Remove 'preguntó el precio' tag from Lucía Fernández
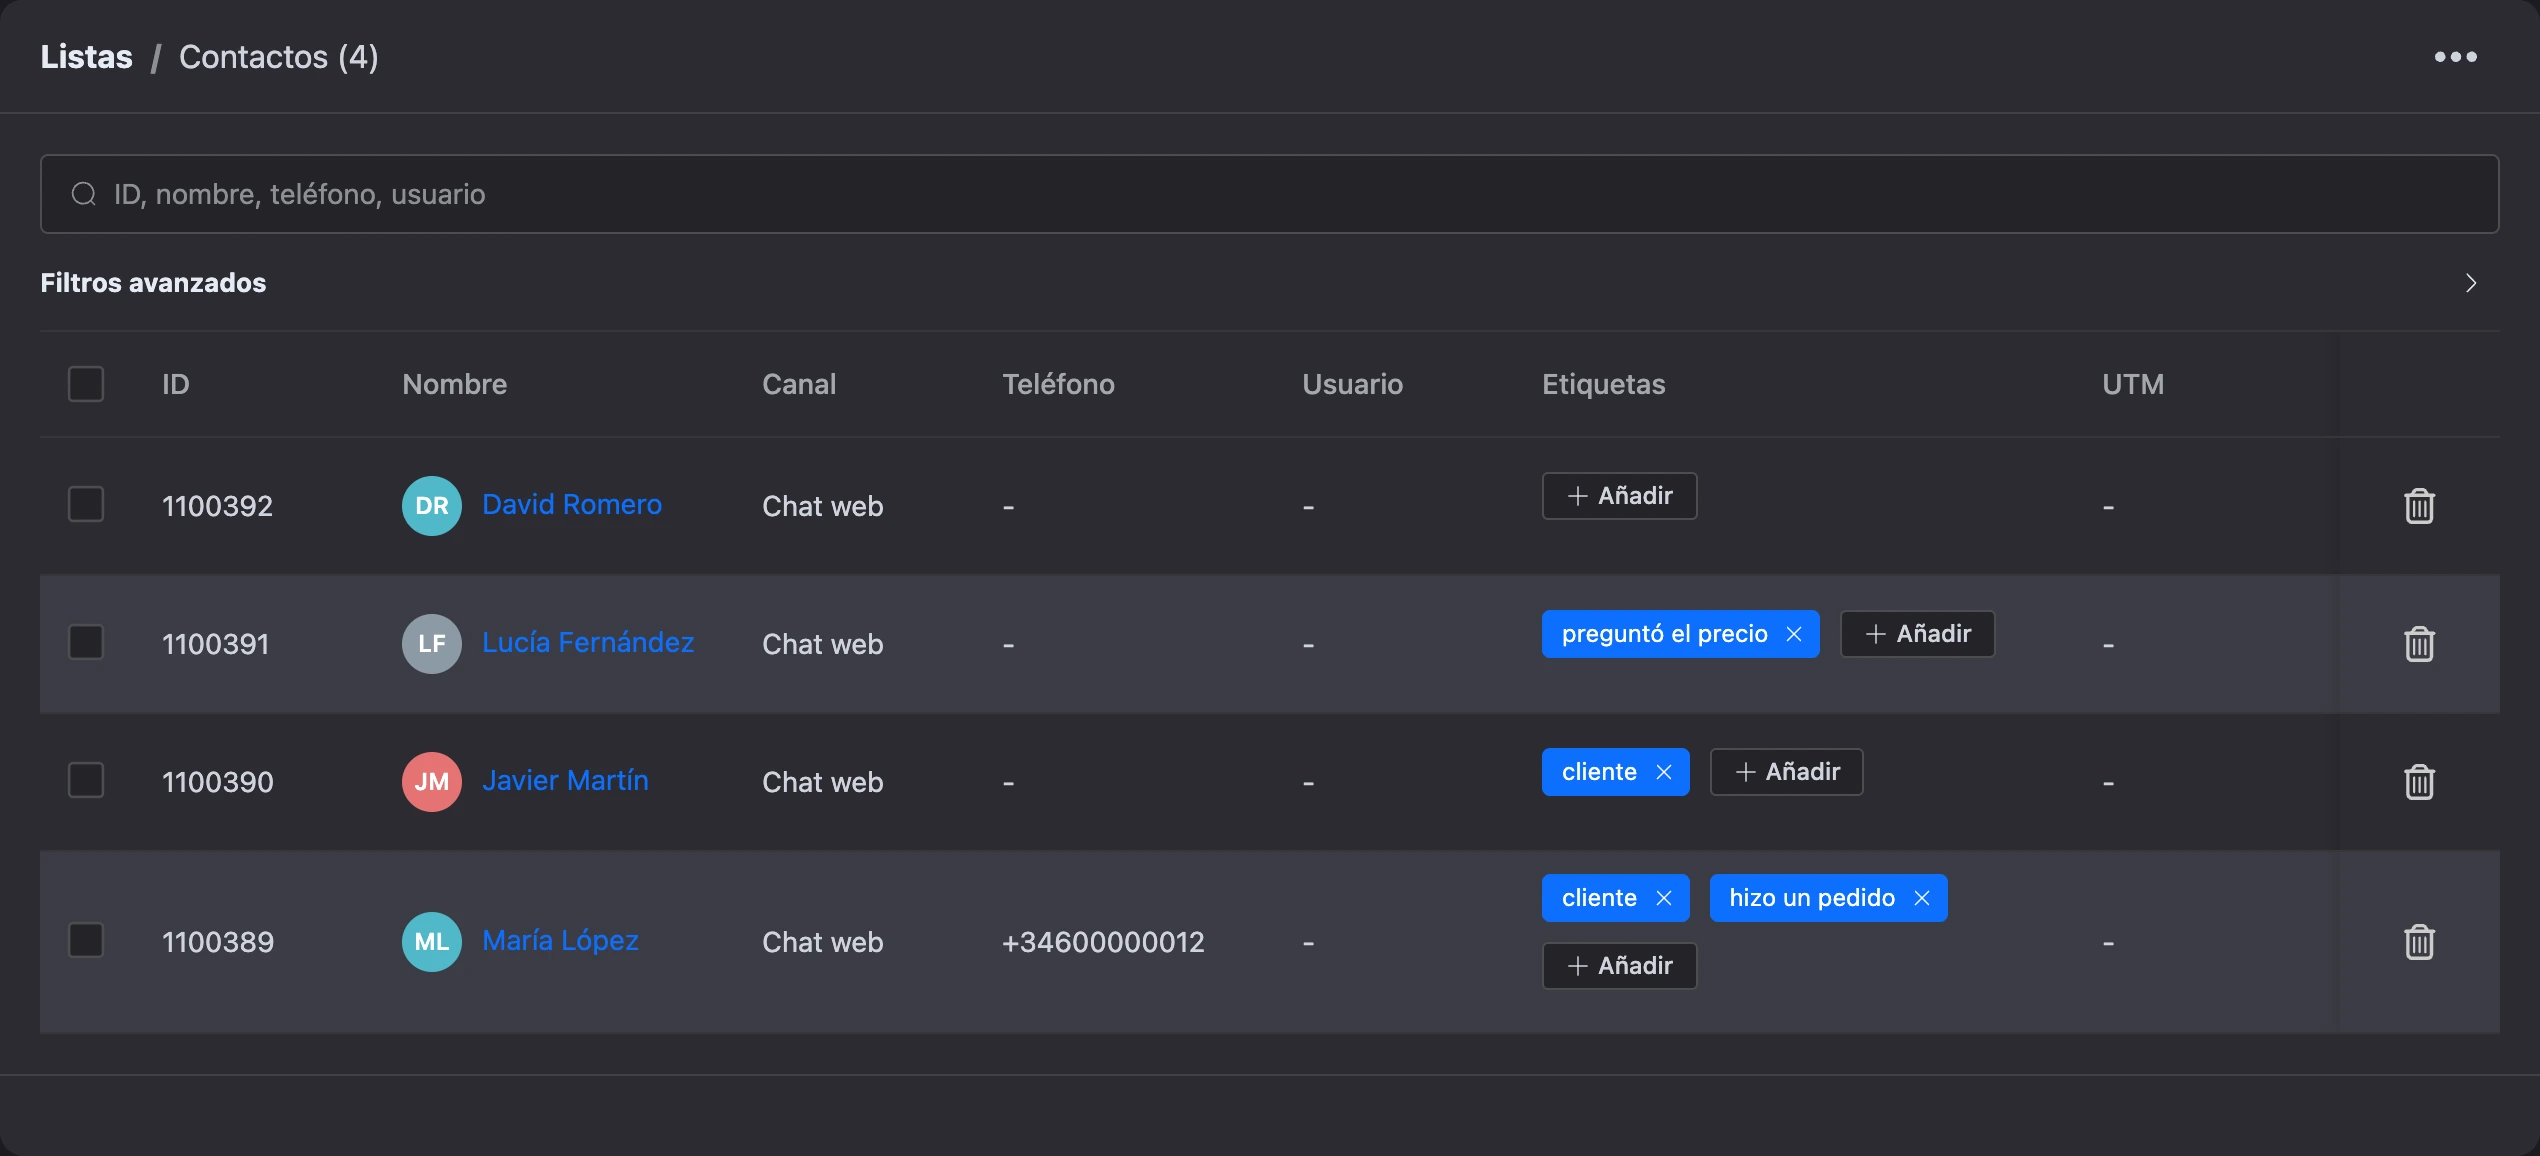Viewport: 2540px width, 1156px height. click(1794, 634)
